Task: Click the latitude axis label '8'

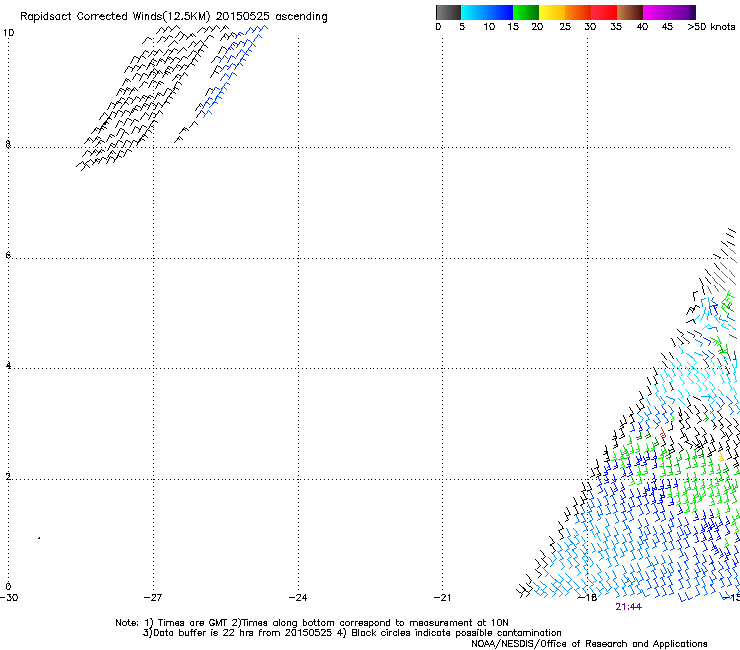Action: click(8, 144)
